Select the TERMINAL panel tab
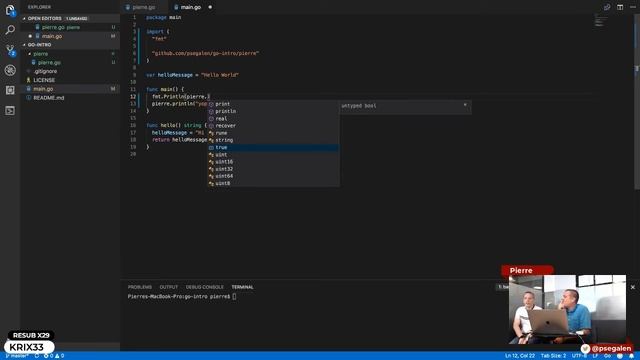 coord(242,287)
